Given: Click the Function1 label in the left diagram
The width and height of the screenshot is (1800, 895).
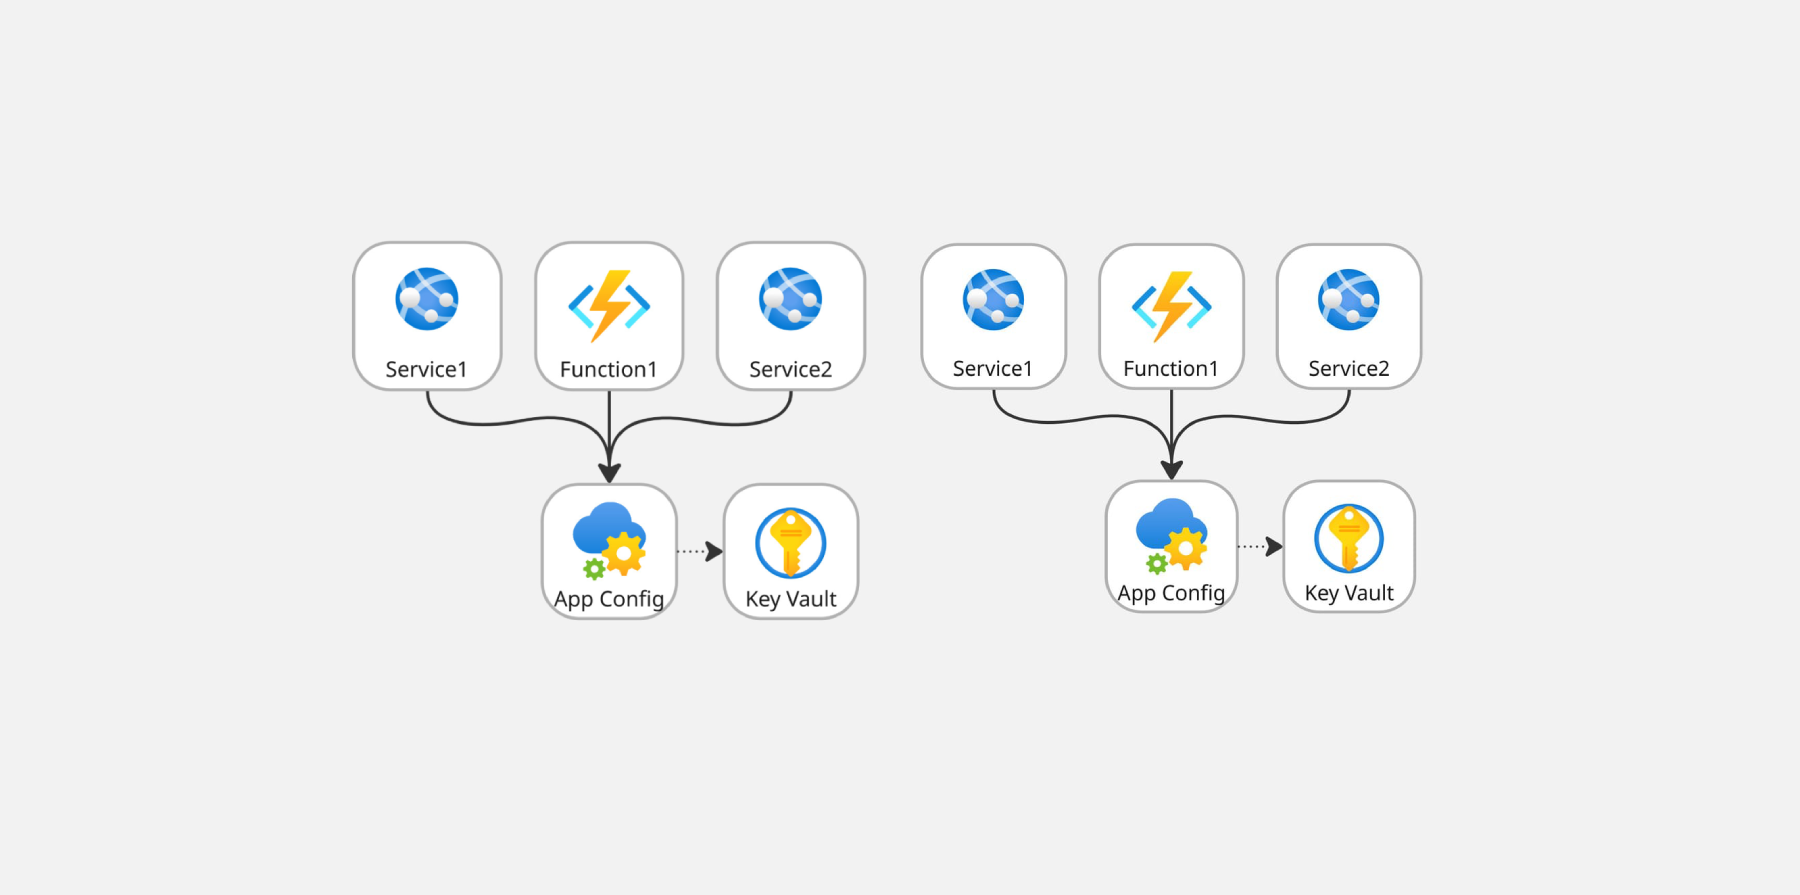Looking at the screenshot, I should pos(609,370).
